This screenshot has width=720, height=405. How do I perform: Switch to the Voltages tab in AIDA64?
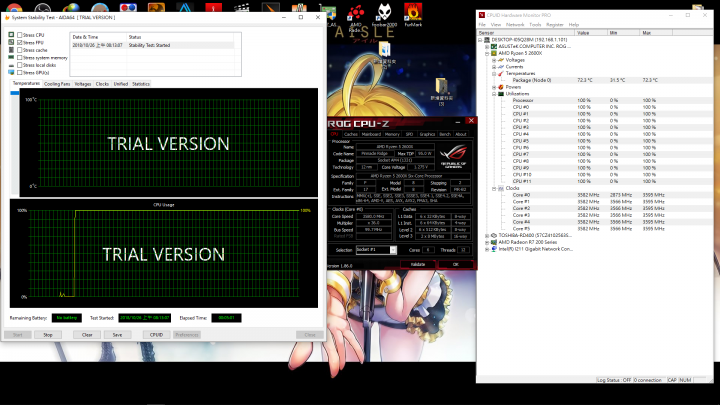point(83,84)
